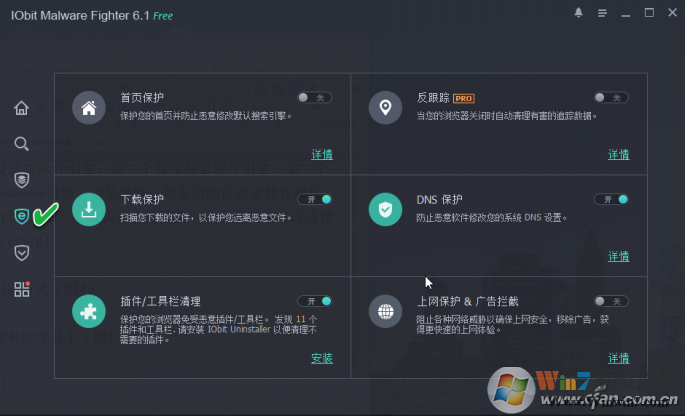Open the shield checkmark sidebar section

coord(21,253)
